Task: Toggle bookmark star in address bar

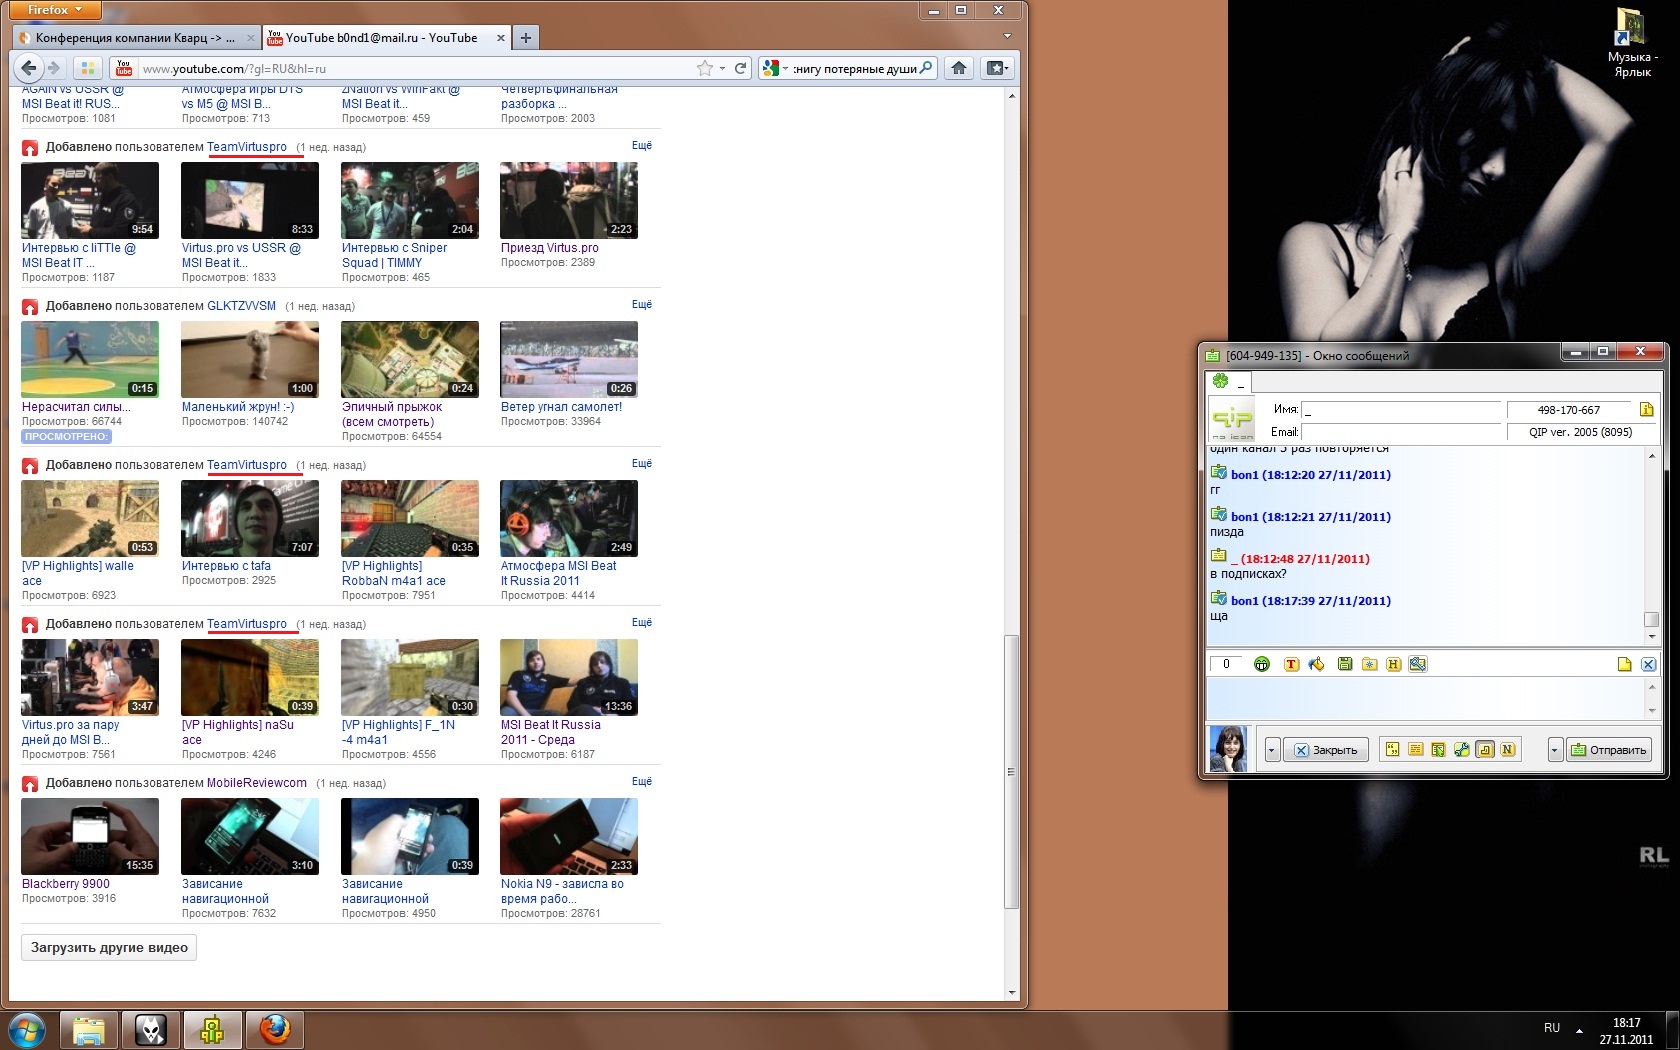Action: pos(705,68)
